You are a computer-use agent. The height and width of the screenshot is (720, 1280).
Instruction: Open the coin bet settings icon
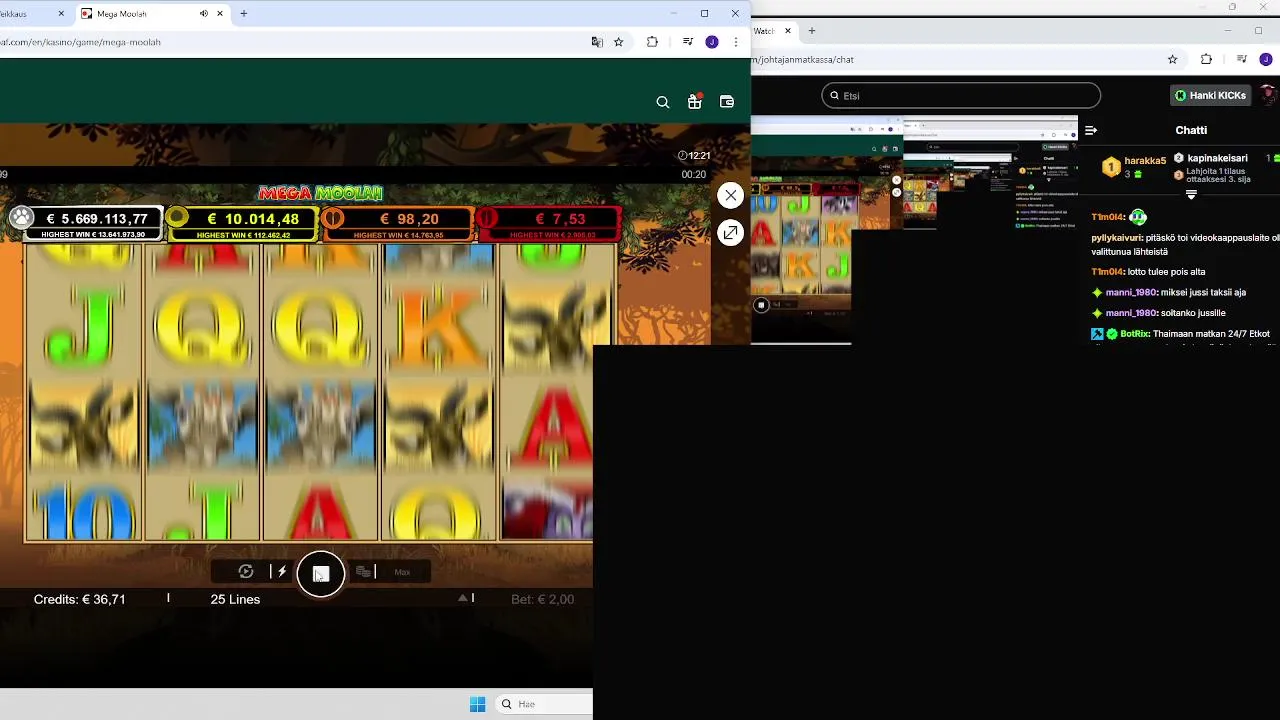pos(363,572)
